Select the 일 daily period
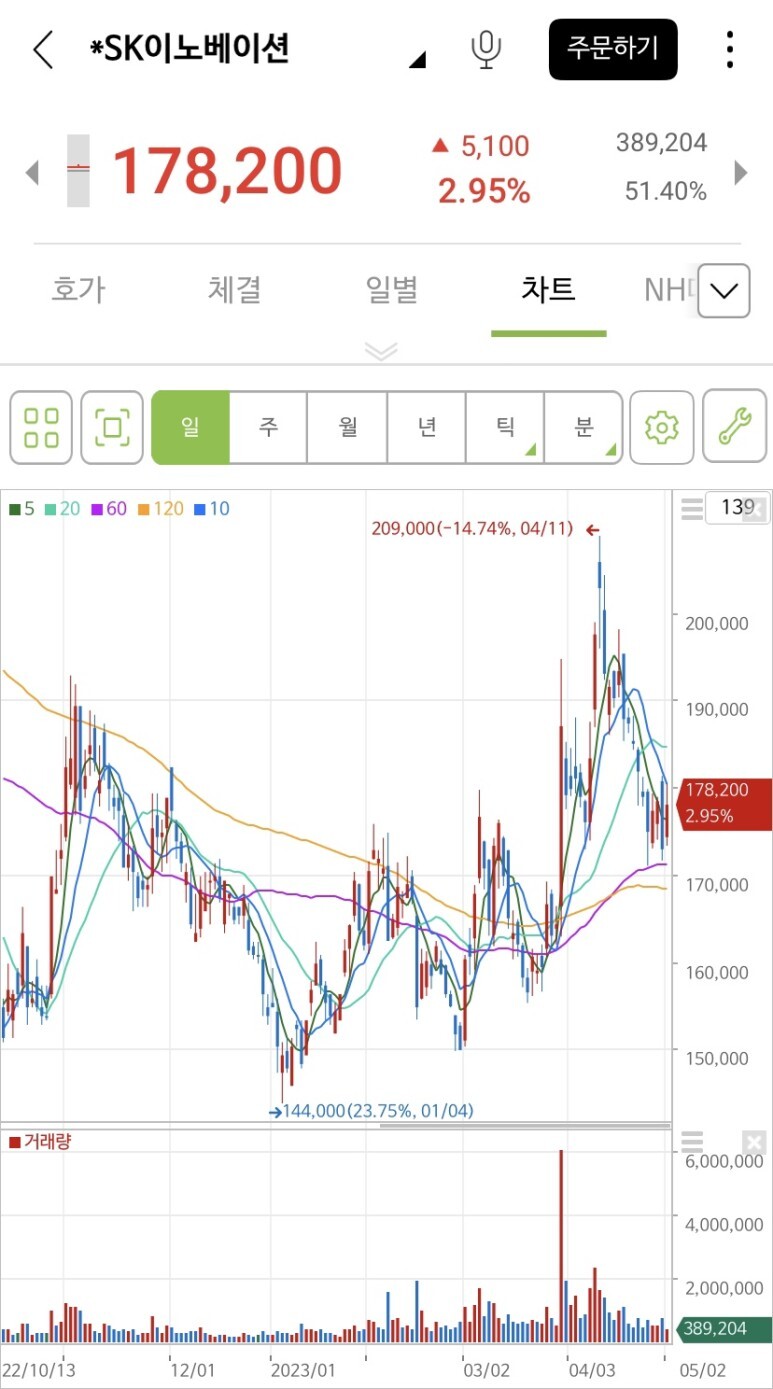The width and height of the screenshot is (773, 1389). [190, 427]
